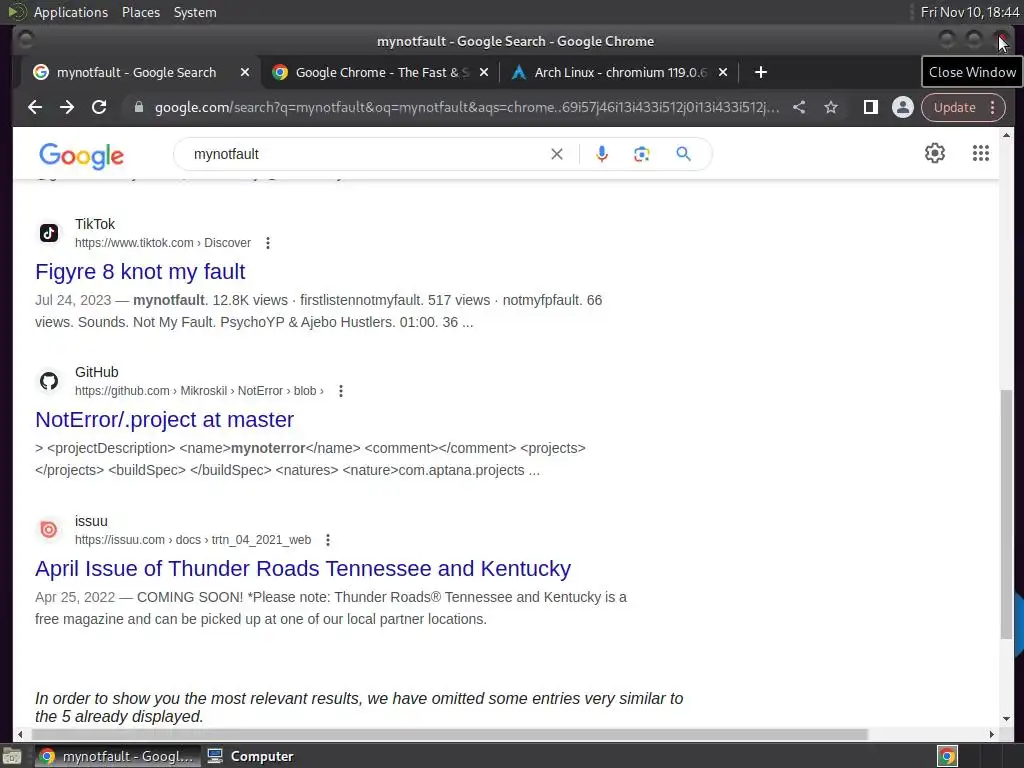Image resolution: width=1024 pixels, height=768 pixels.
Task: Switch to Google Chrome - The Fast tab
Action: click(x=380, y=72)
